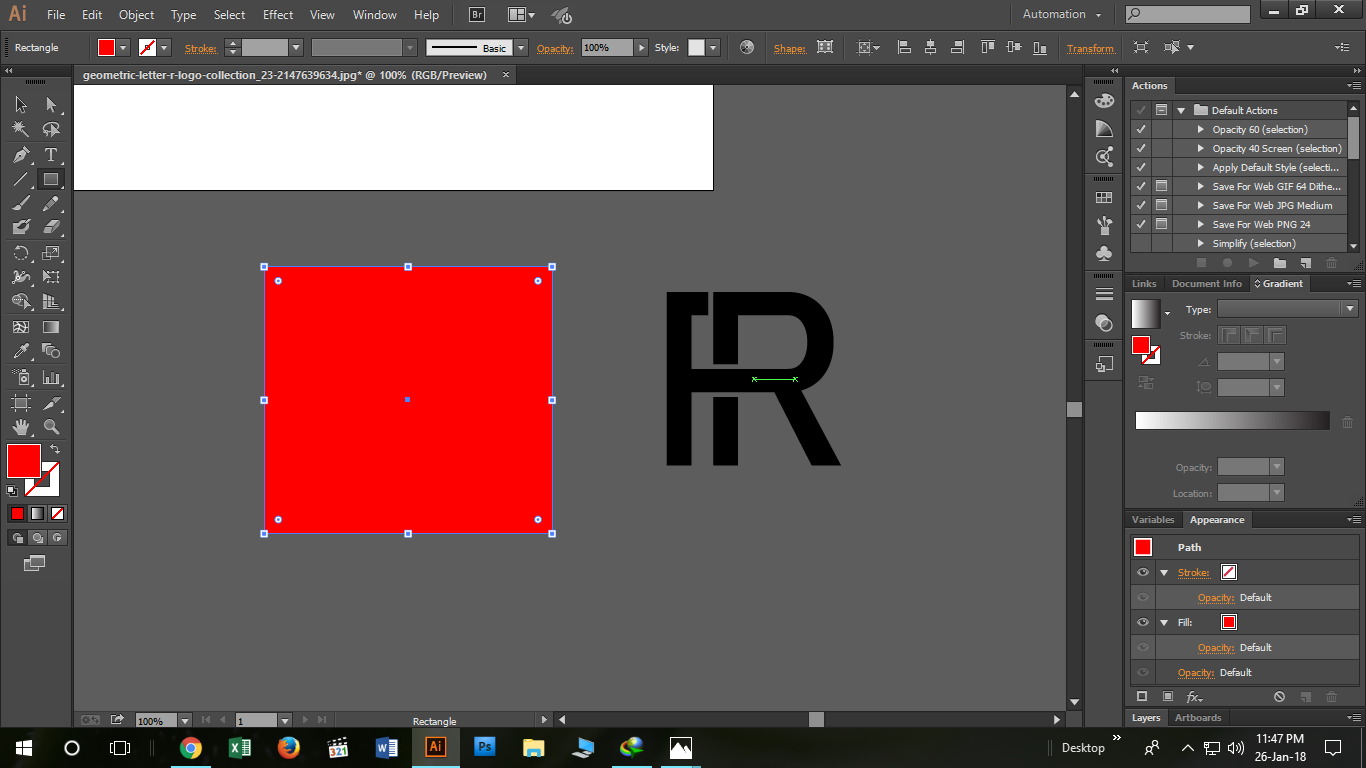Pick the Eyedropper tool
The image size is (1366, 768).
(20, 351)
